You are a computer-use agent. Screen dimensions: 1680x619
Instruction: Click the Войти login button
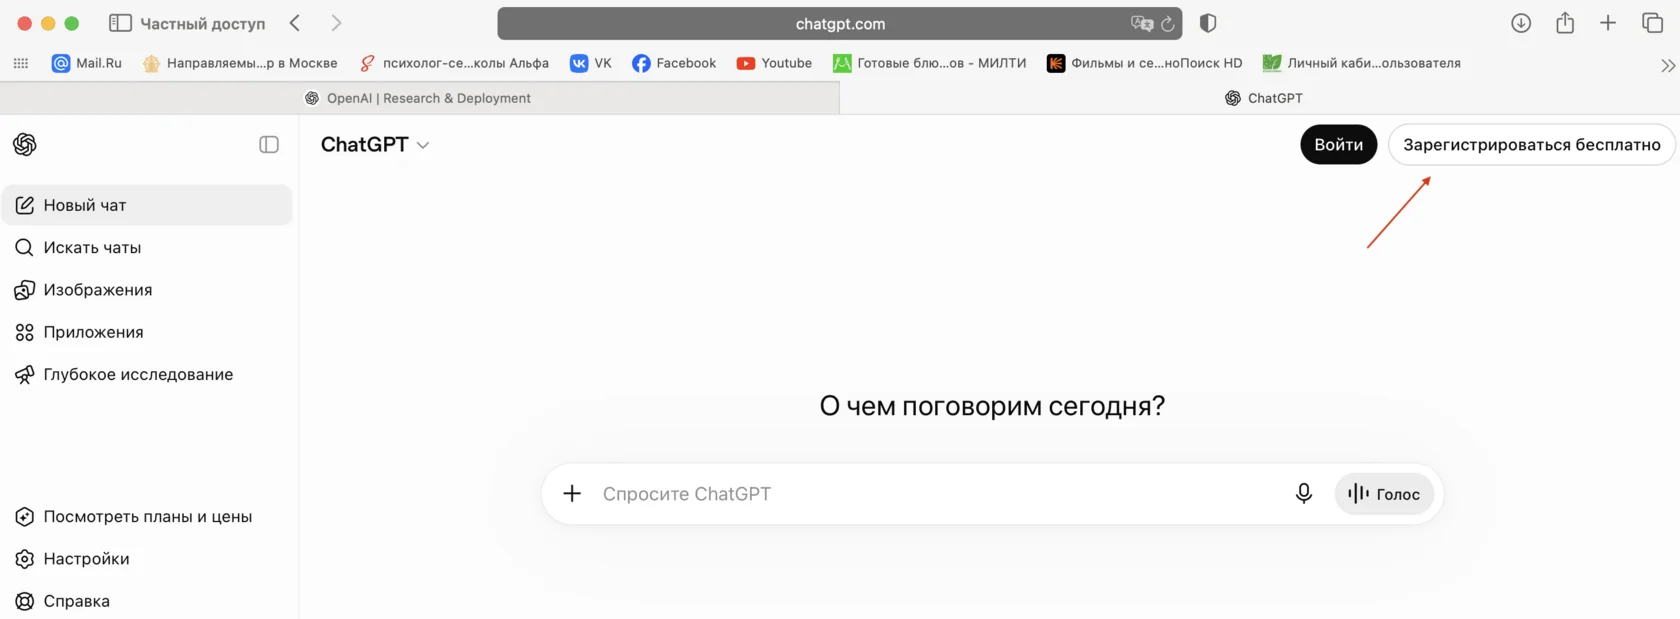[x=1338, y=144]
